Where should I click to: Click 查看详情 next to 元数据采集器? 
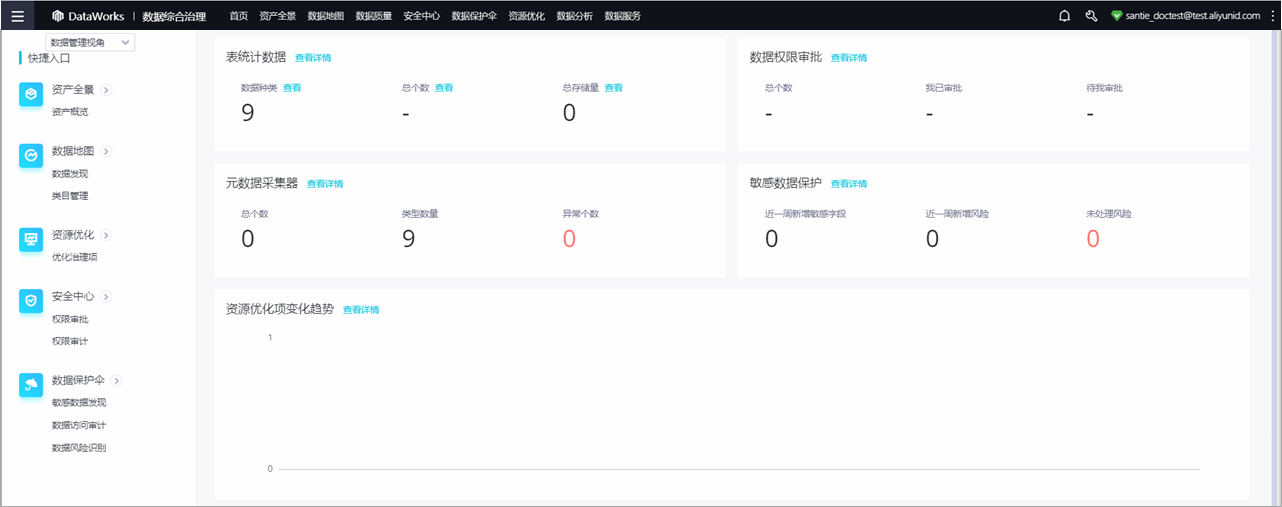325,184
